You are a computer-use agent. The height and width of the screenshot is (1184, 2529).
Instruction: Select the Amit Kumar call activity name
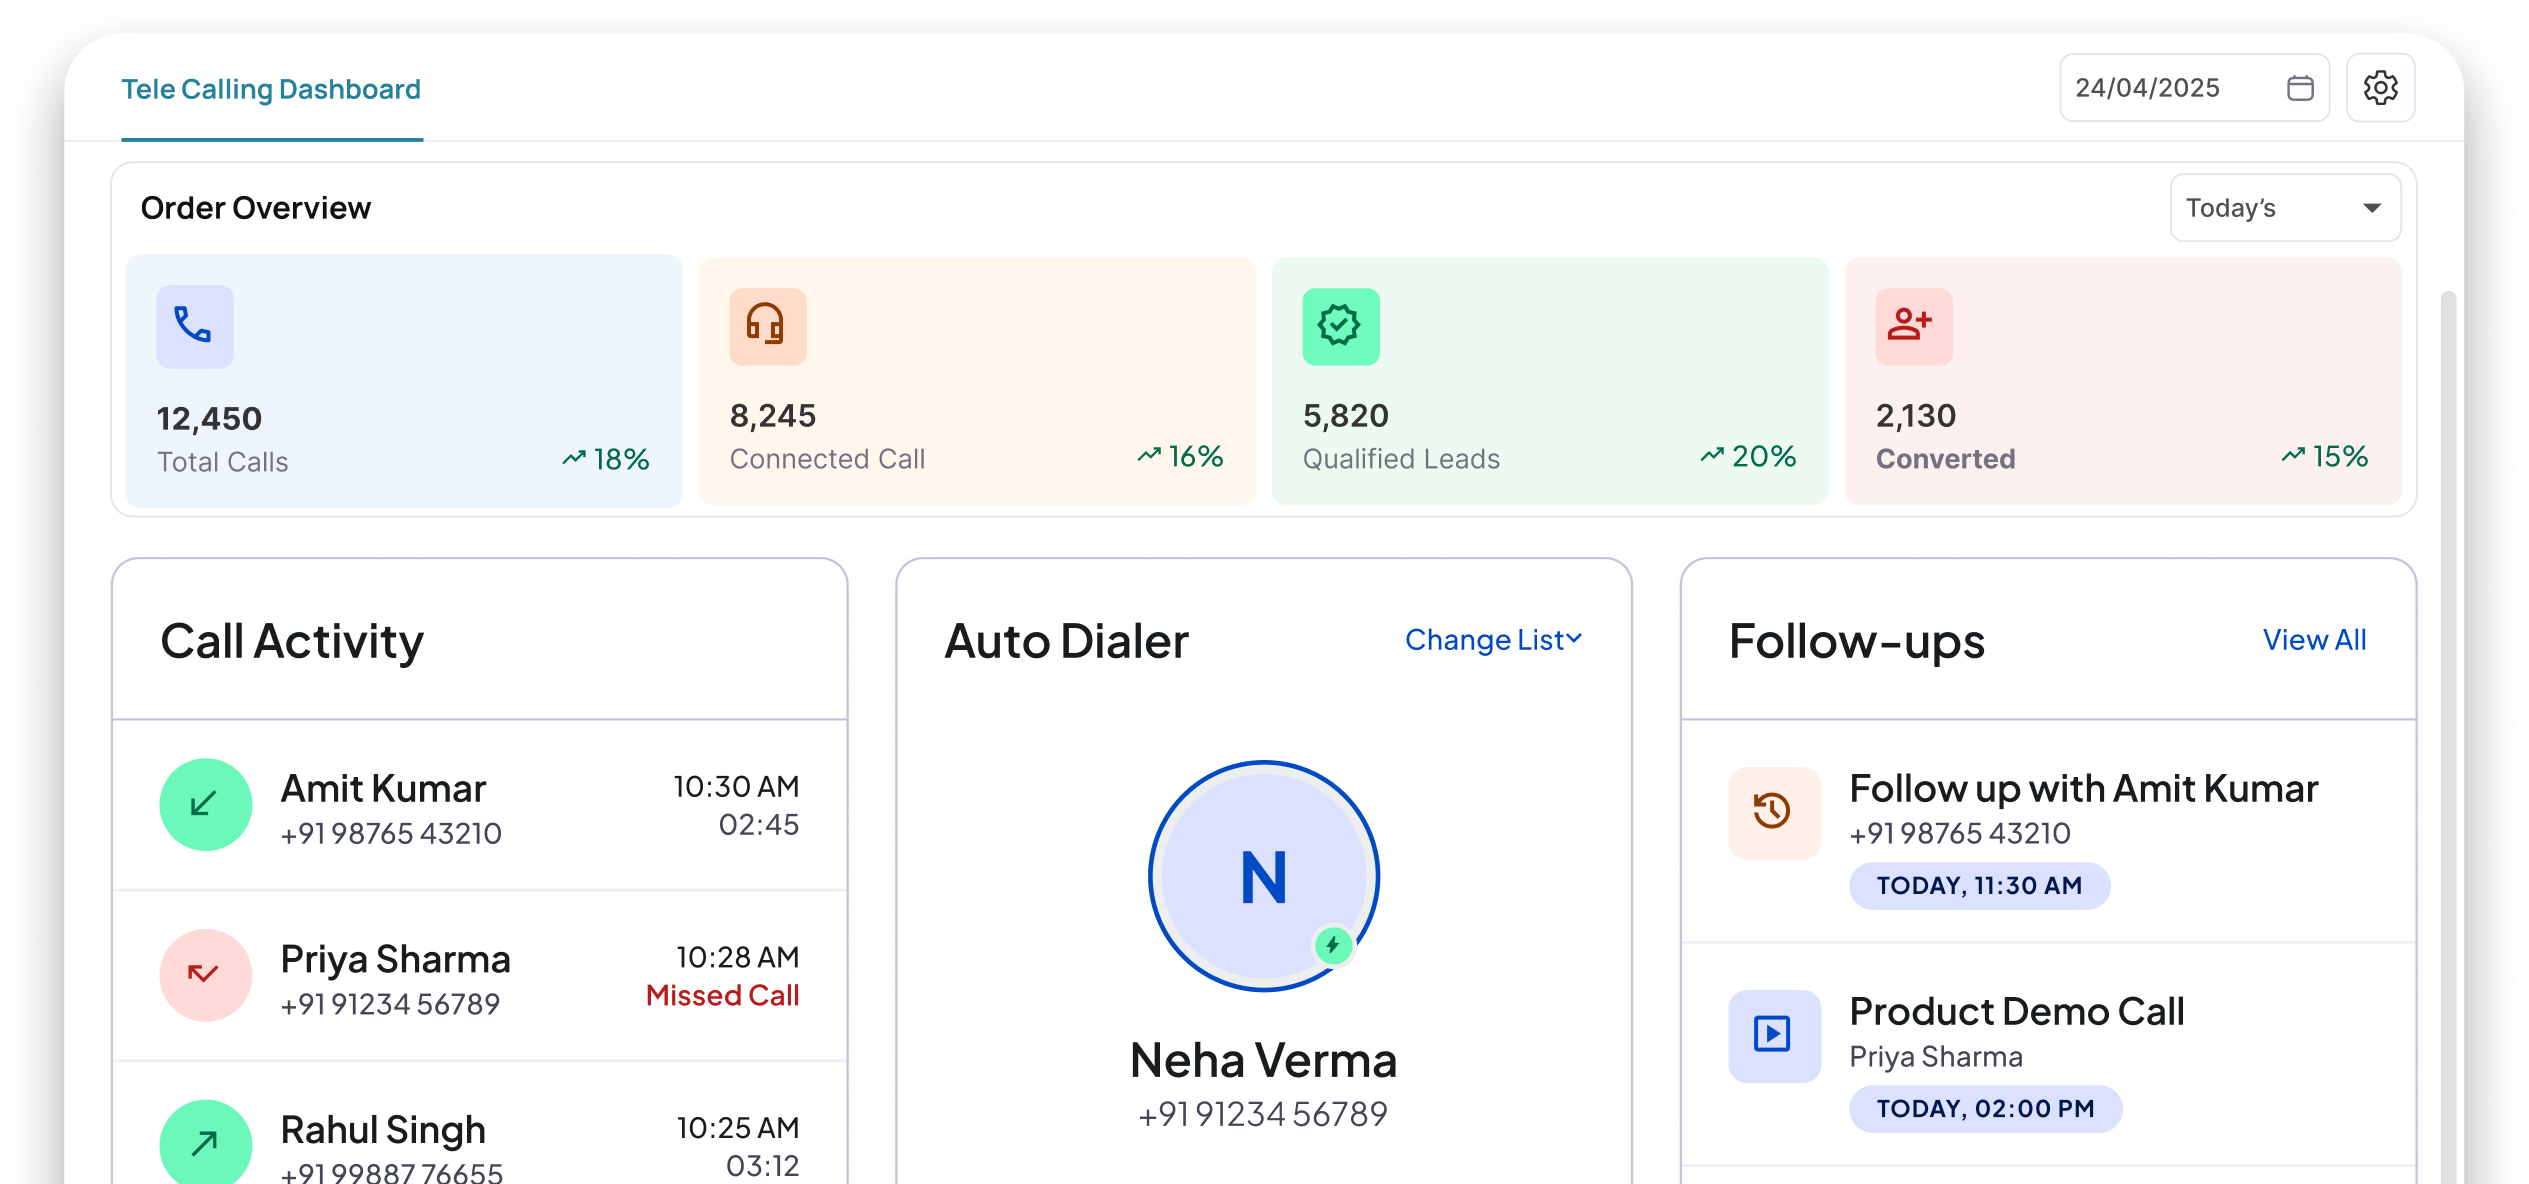(x=383, y=789)
